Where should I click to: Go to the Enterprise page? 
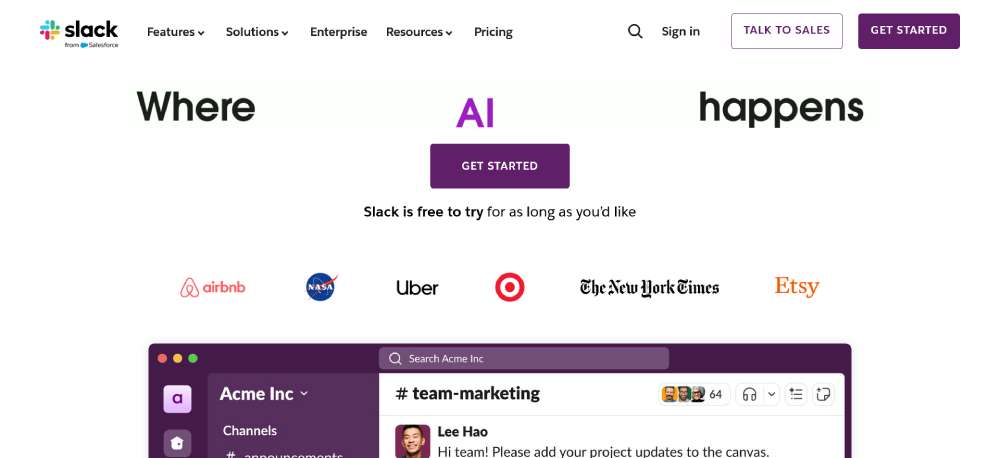click(338, 32)
